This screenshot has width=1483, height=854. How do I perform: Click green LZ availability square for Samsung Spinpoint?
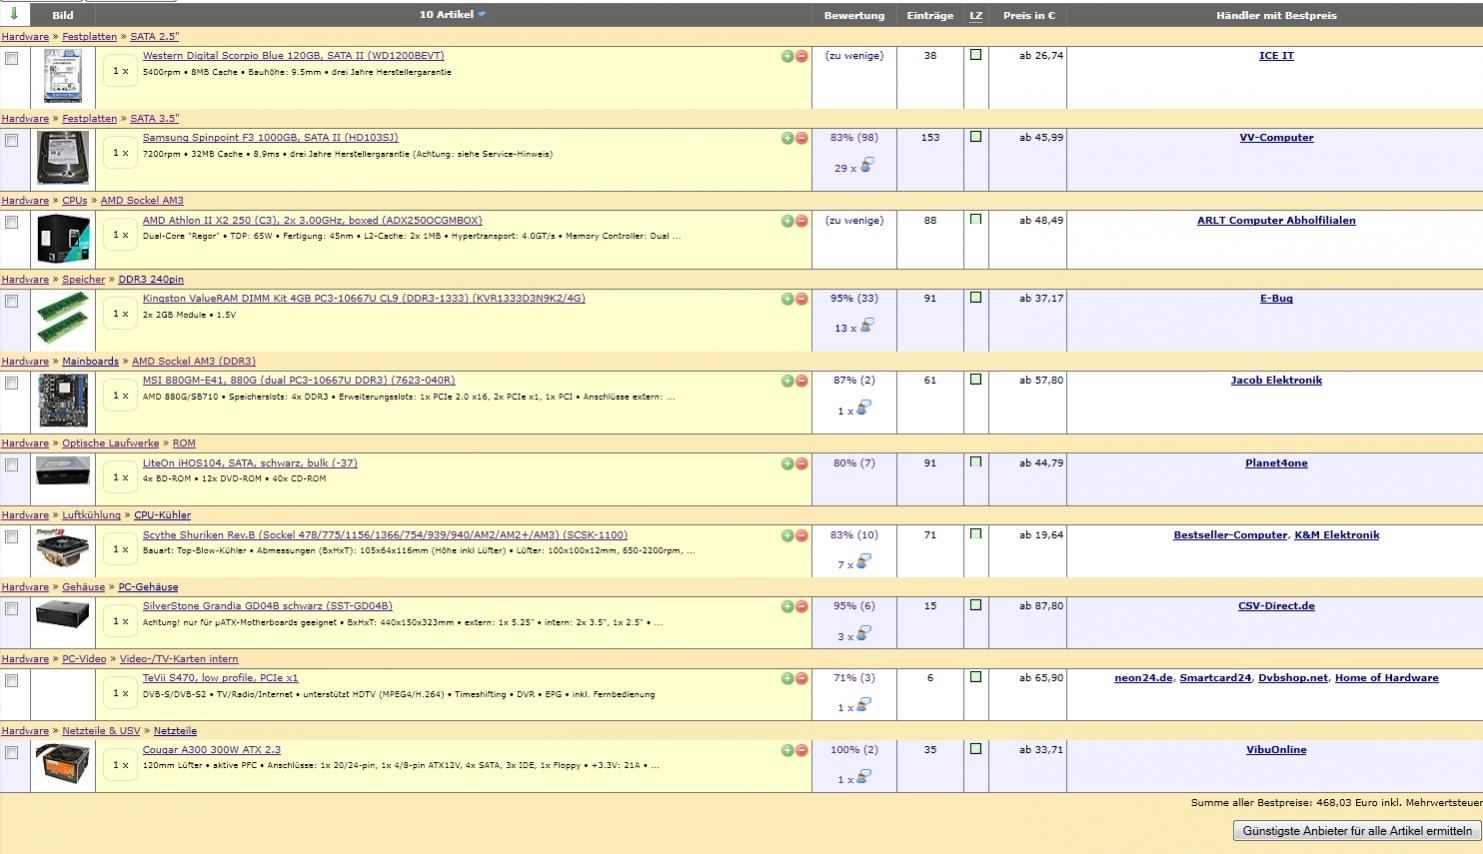(976, 137)
